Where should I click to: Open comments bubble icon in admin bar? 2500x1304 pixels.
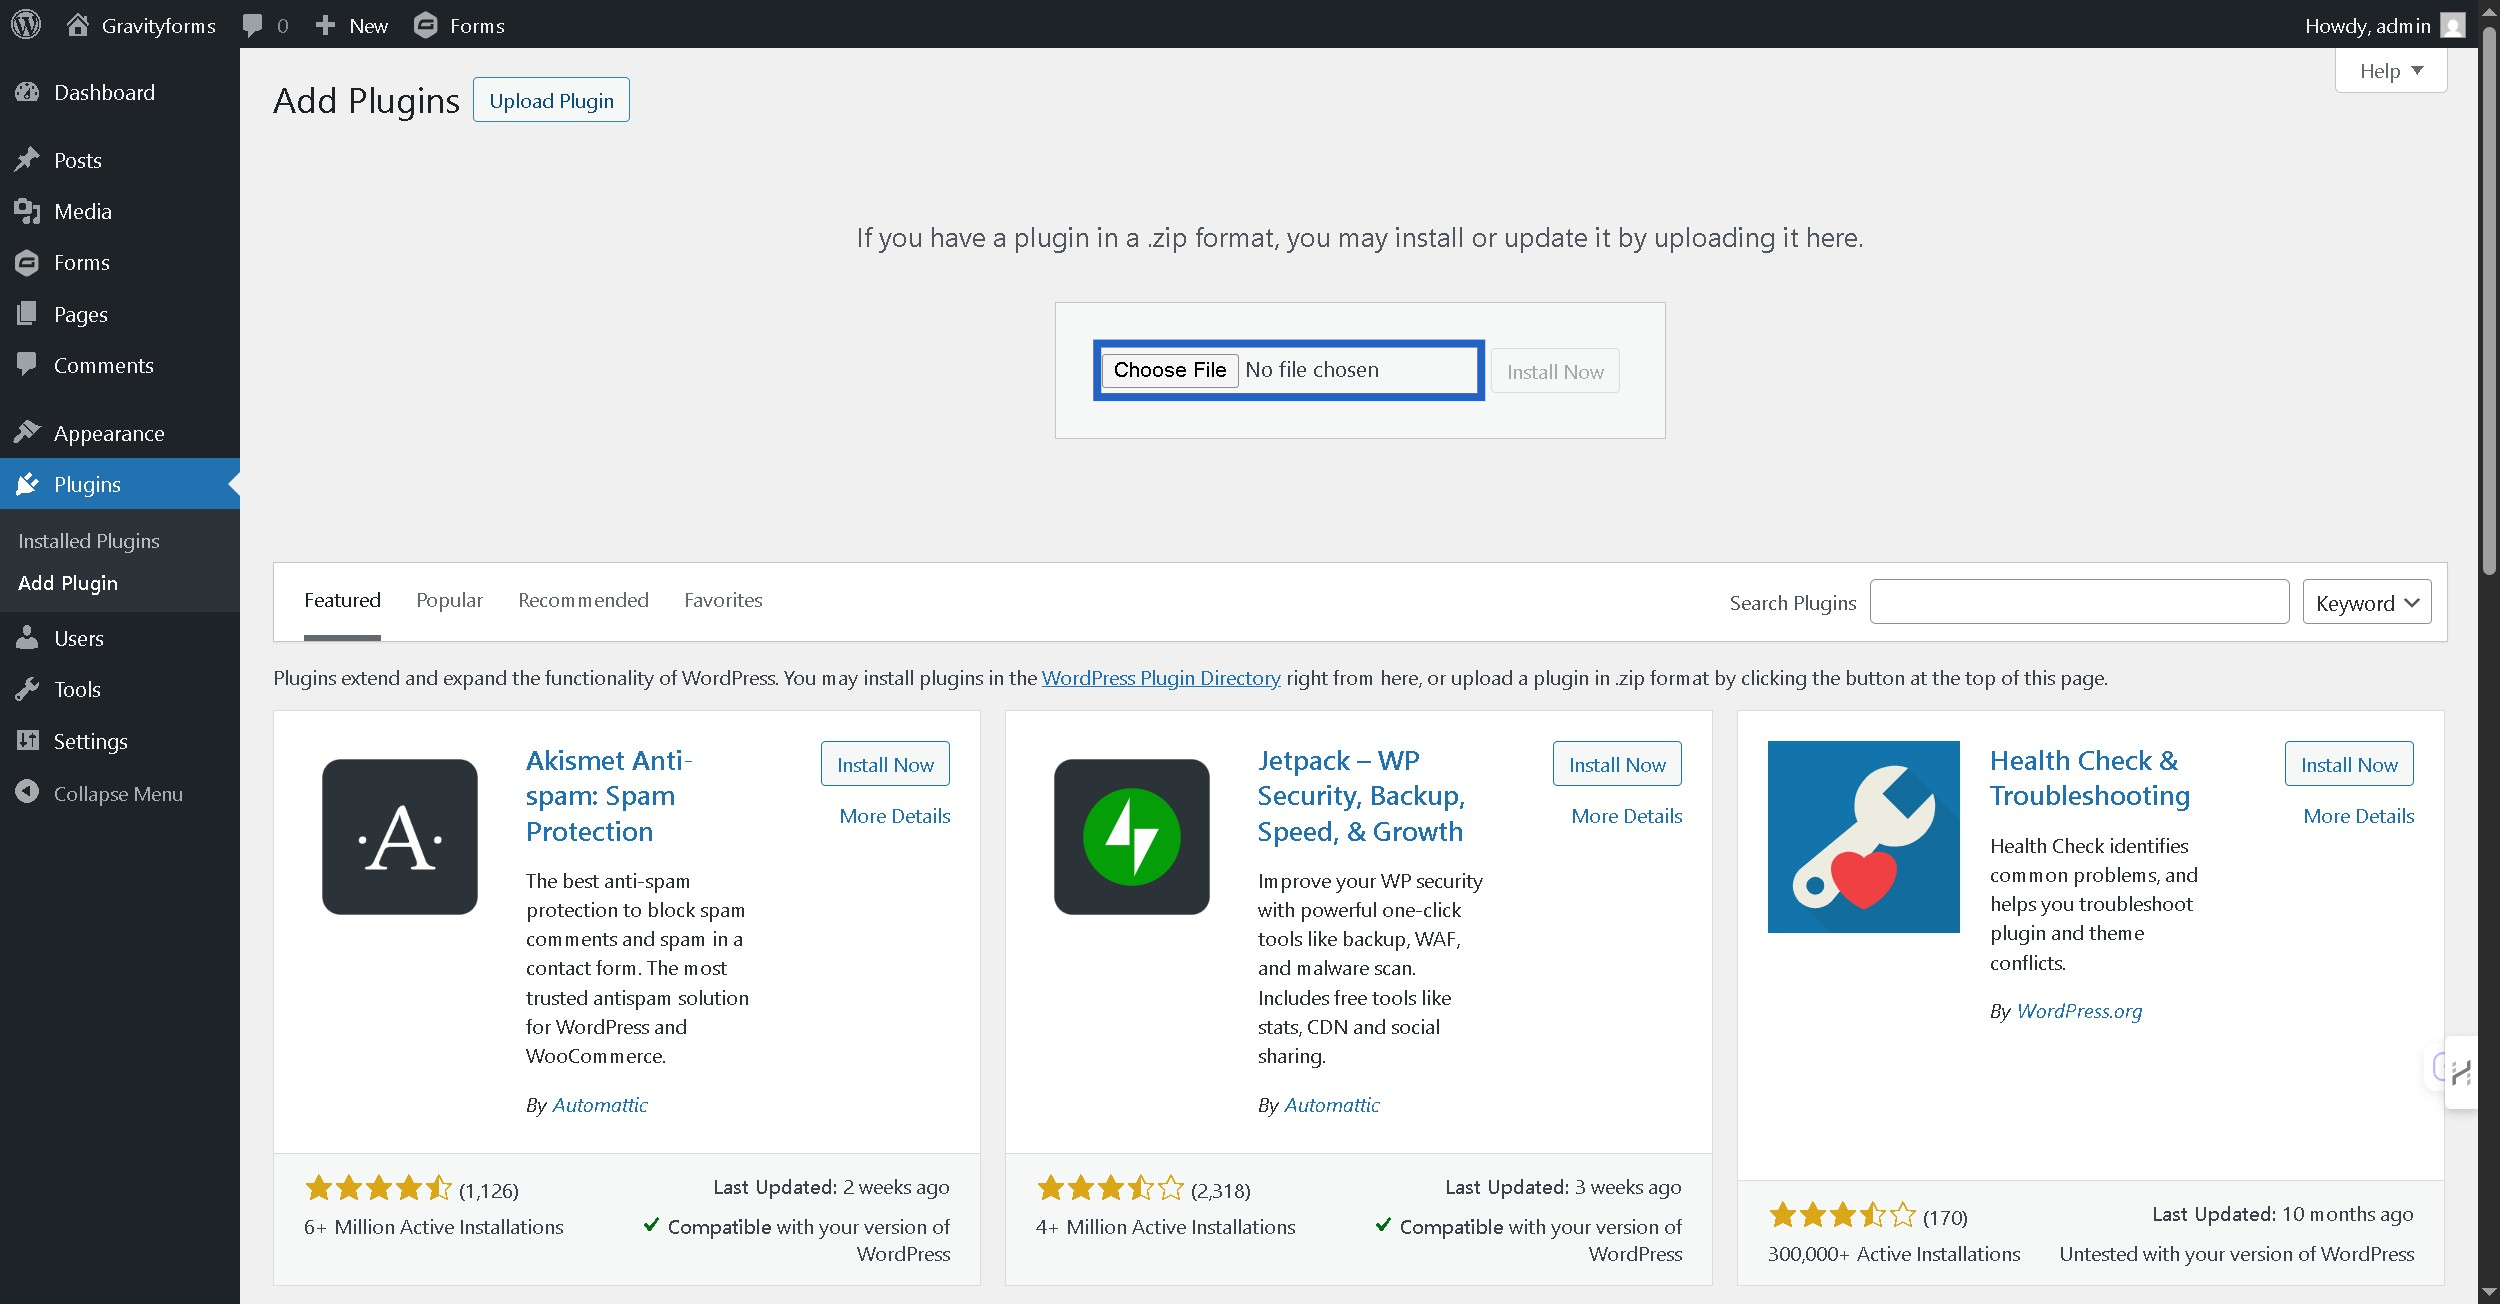coord(253,25)
